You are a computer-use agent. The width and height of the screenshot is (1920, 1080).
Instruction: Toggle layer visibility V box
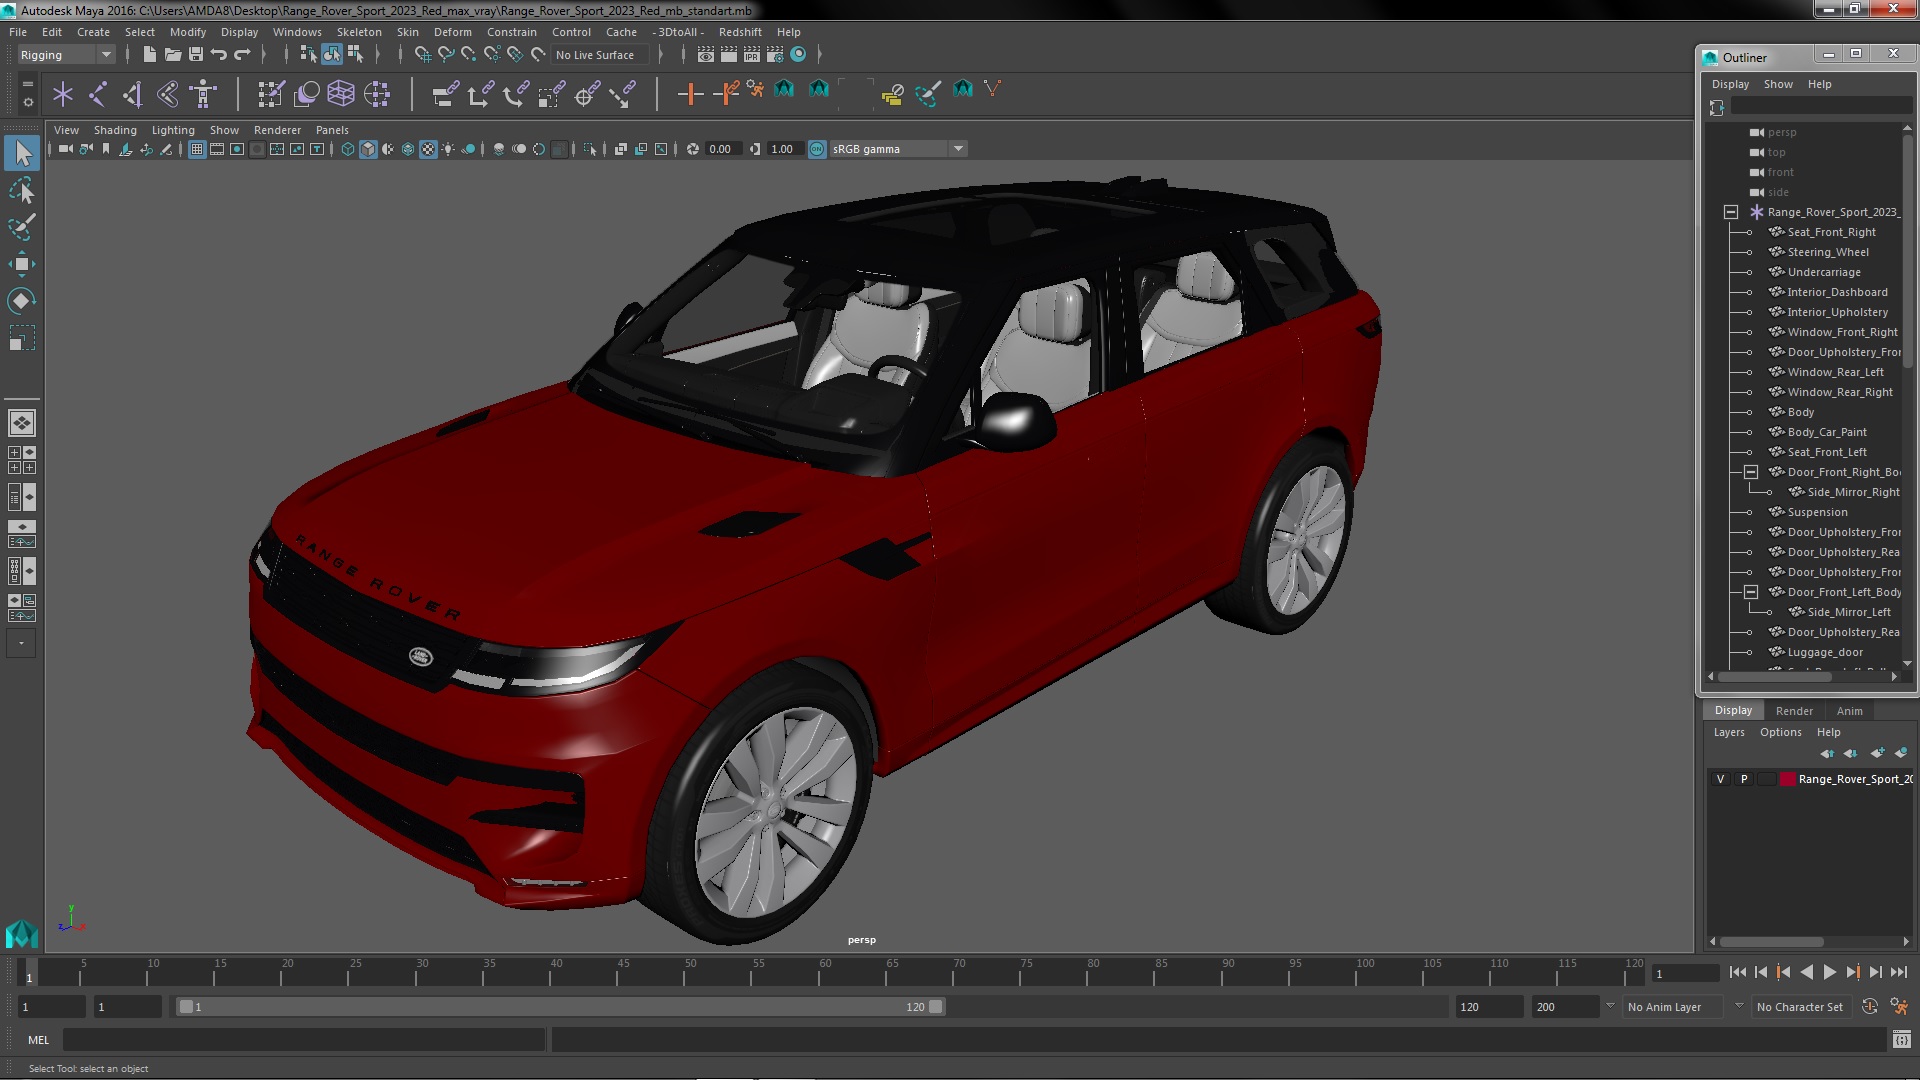(1720, 779)
